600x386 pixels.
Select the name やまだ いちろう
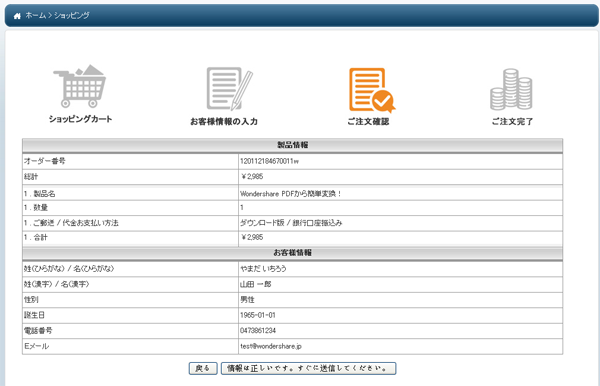click(263, 269)
